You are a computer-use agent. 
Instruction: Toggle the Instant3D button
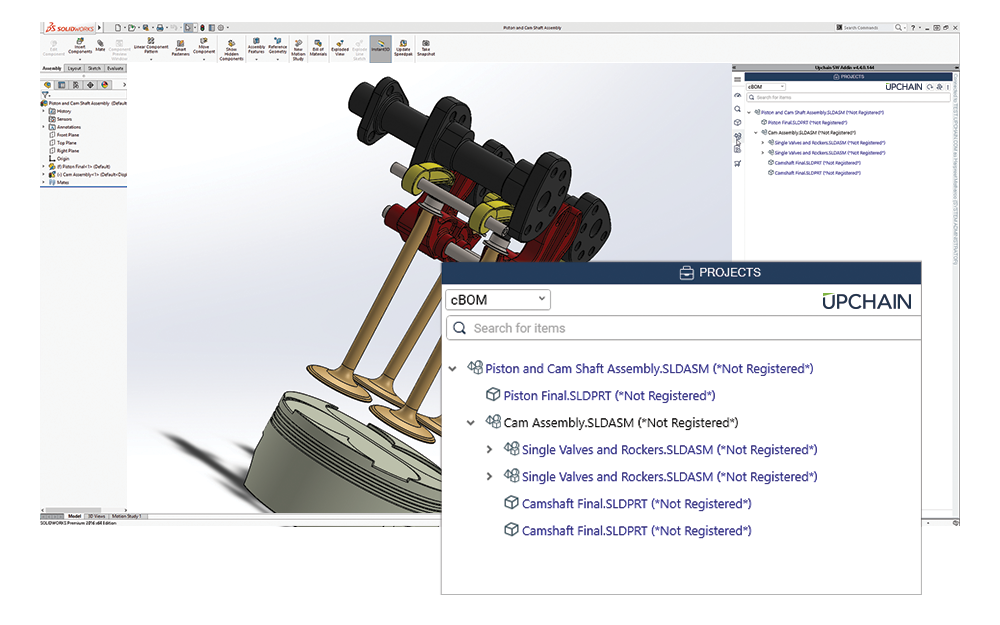(381, 48)
